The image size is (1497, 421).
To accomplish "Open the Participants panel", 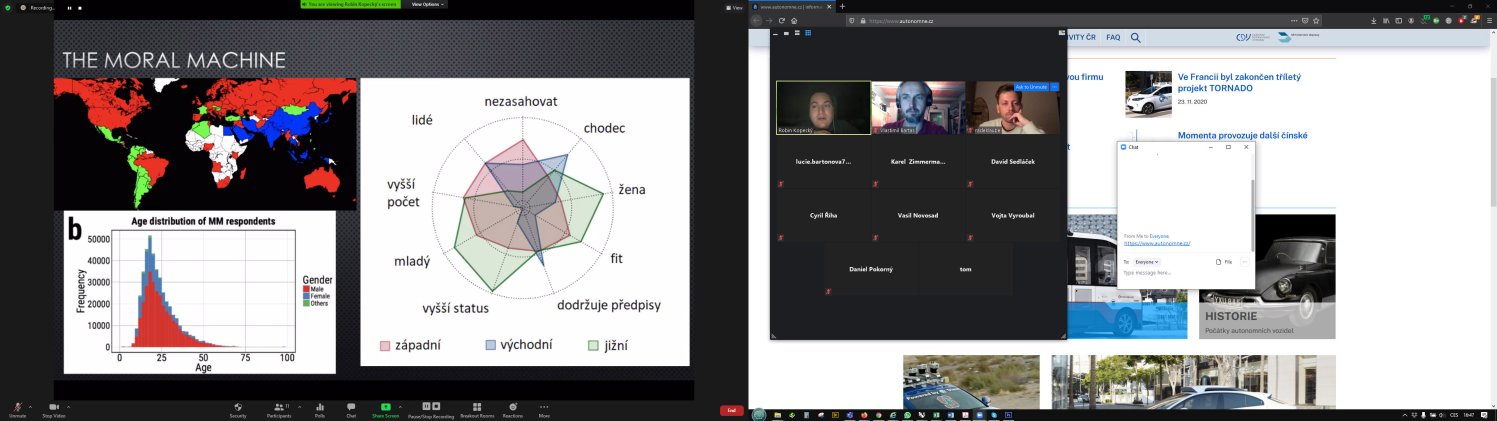I will pos(279,406).
